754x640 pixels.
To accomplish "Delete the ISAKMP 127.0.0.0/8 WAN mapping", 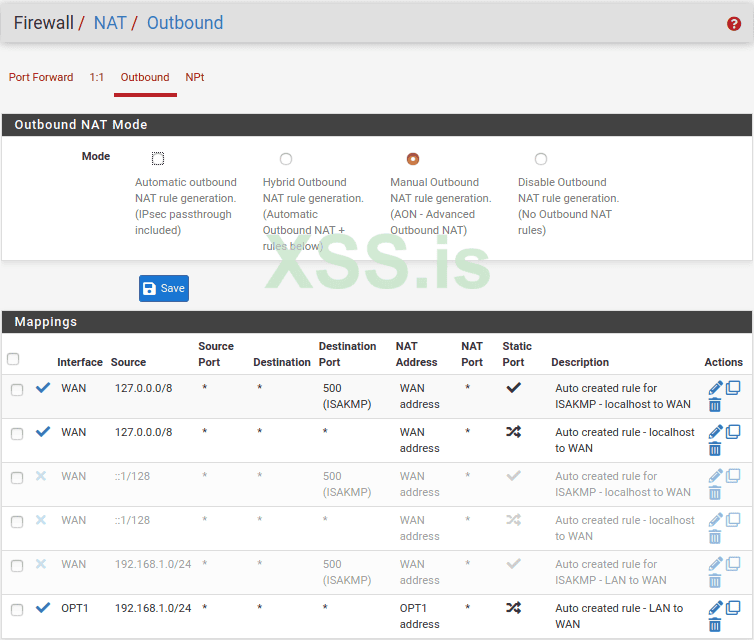I will coord(715,405).
